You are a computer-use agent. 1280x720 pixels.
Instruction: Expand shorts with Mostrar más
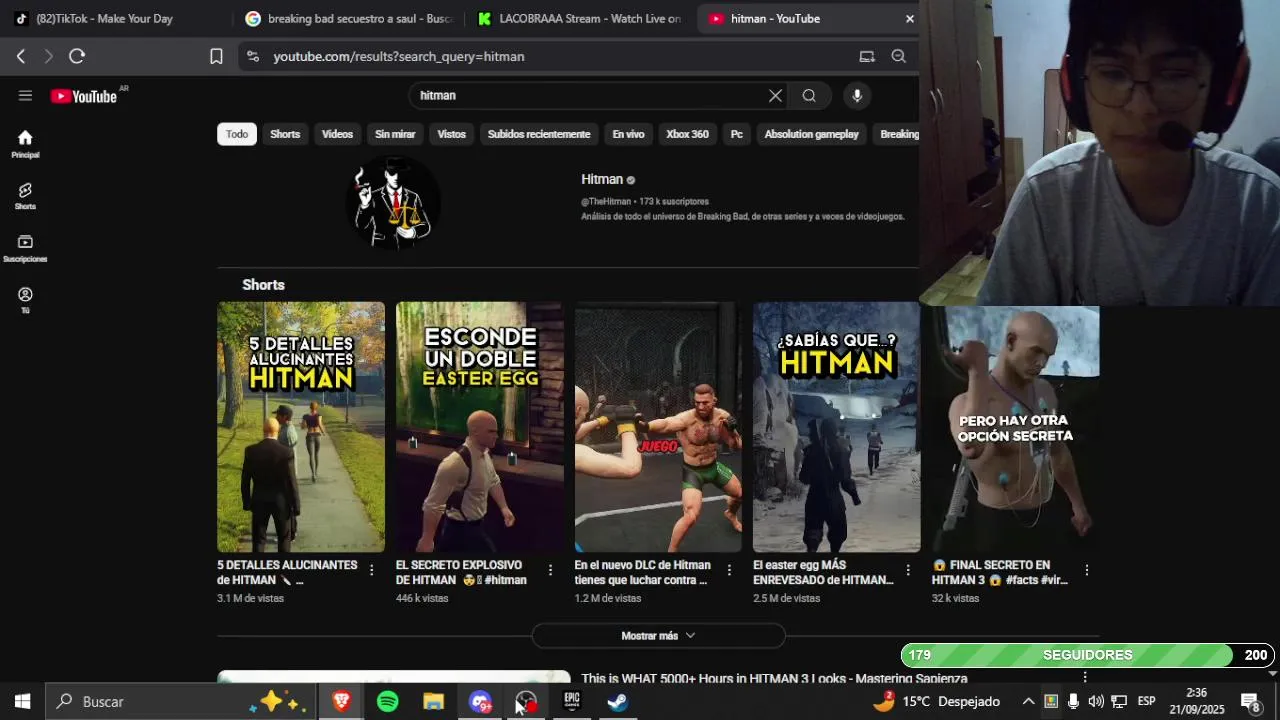(658, 636)
